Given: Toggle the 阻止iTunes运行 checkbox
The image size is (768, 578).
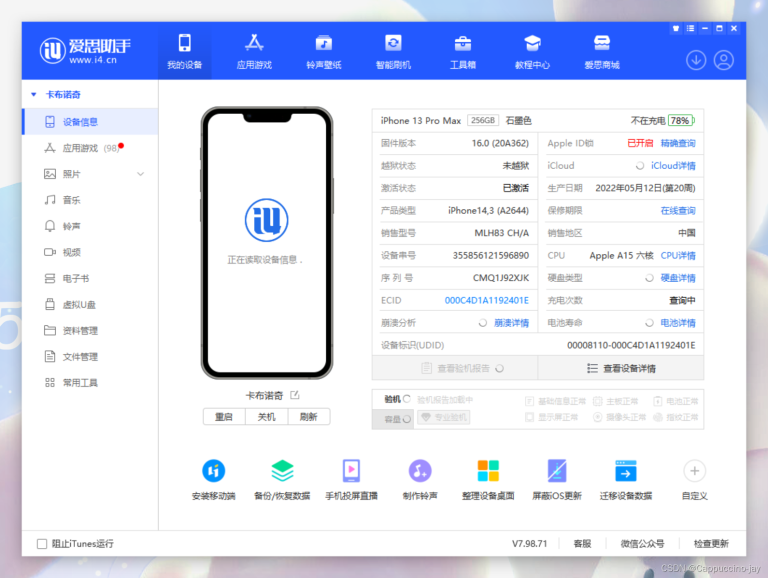Looking at the screenshot, I should (x=42, y=544).
